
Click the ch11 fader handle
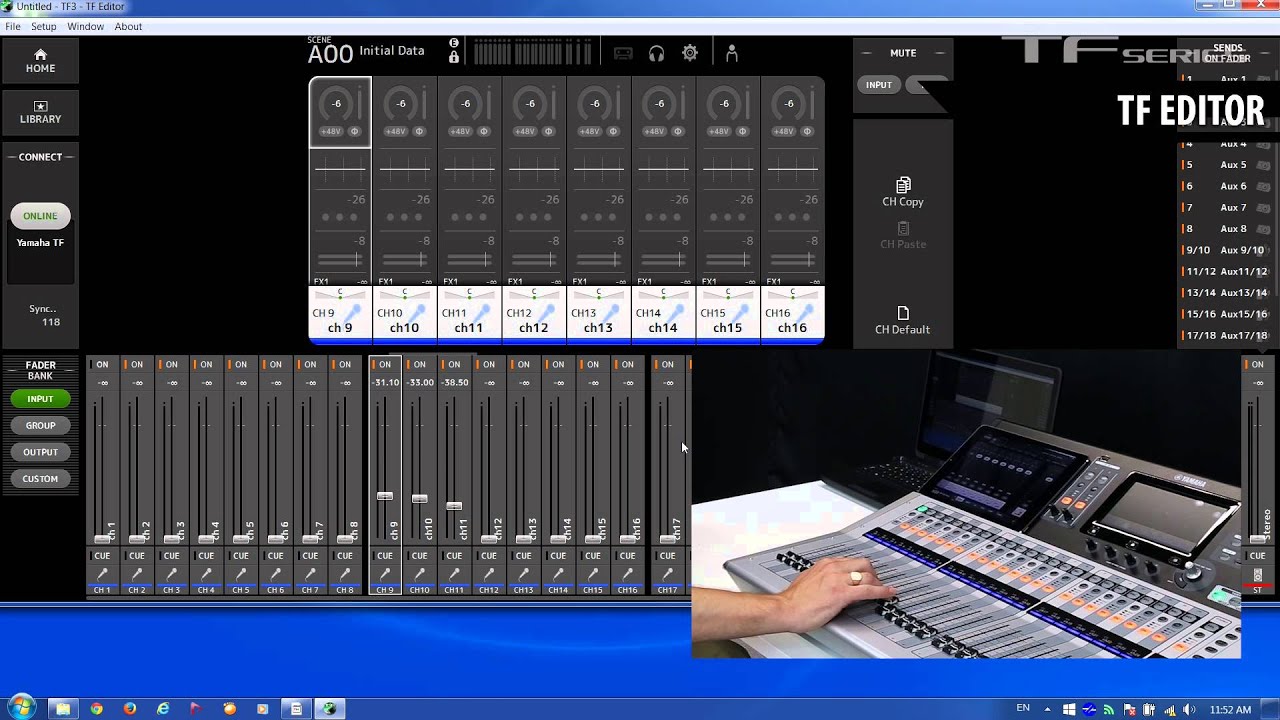(x=454, y=506)
